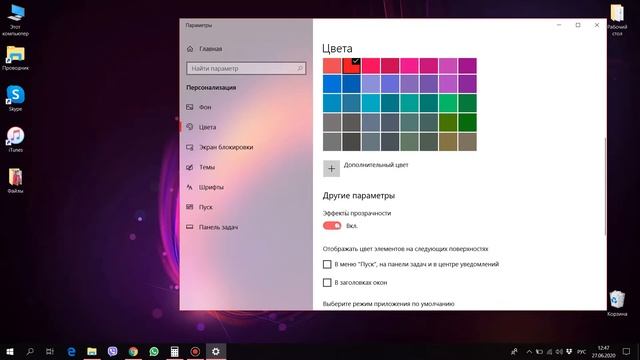Screen dimensions: 640x360
Task: Click the settings window vertical scrollbar
Action: pyautogui.click(x=605, y=187)
